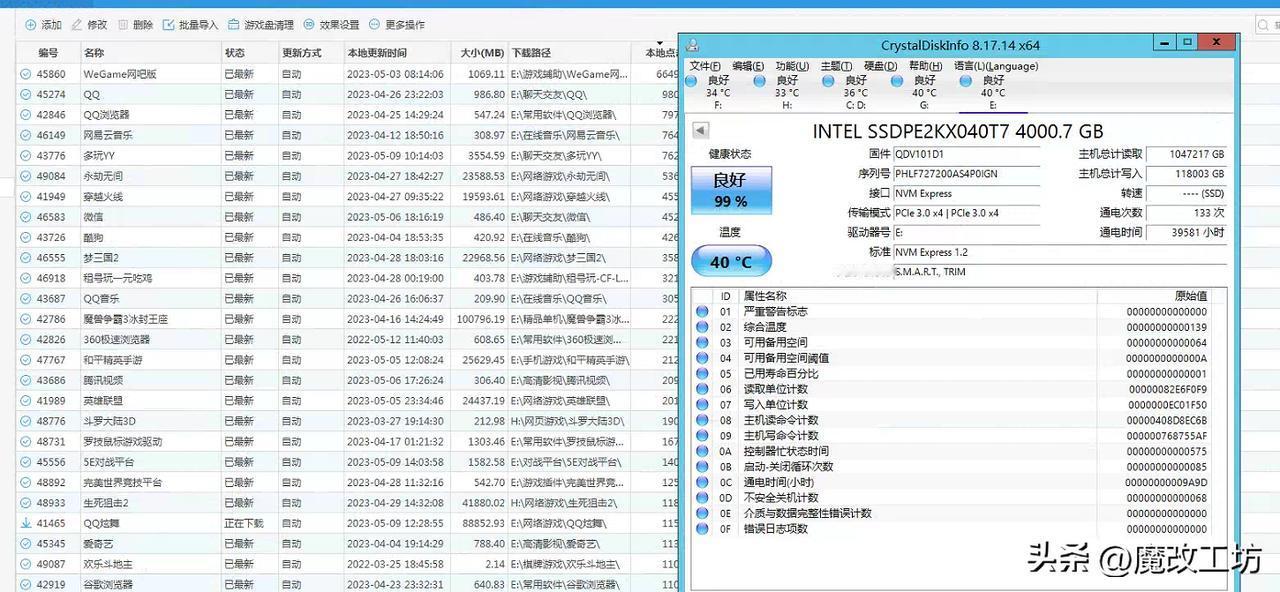Click the serial number field PHLF727200AS4P0IGN

tap(966, 174)
